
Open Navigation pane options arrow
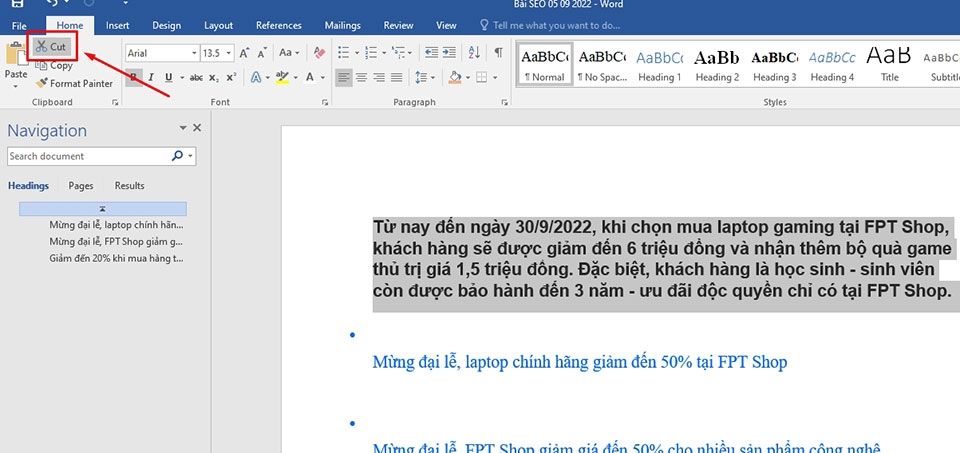point(182,128)
